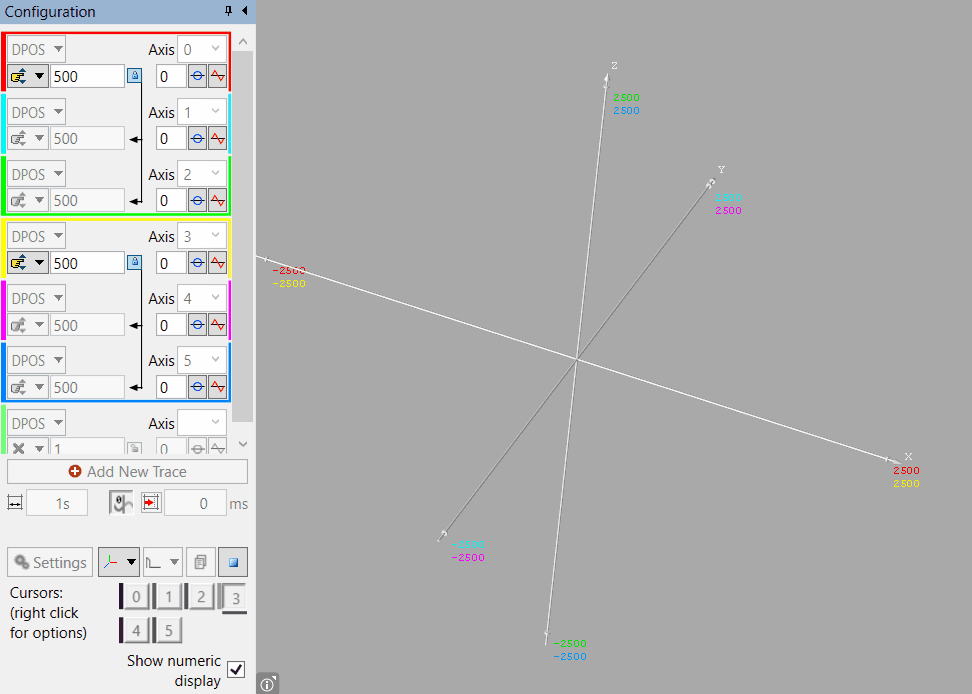Click the trace list scrollbar down arrow
Screen dimensions: 972x694
tap(243, 444)
